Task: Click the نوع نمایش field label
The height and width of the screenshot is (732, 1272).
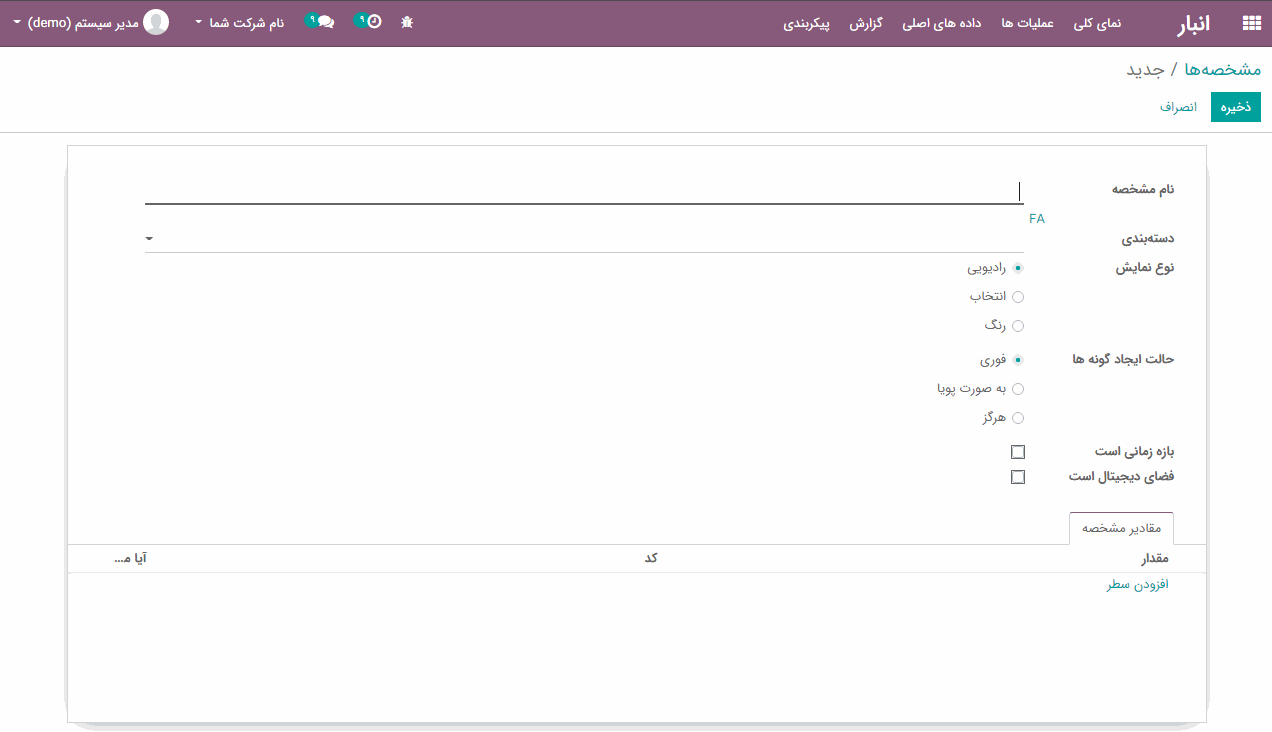Action: tap(1145, 268)
